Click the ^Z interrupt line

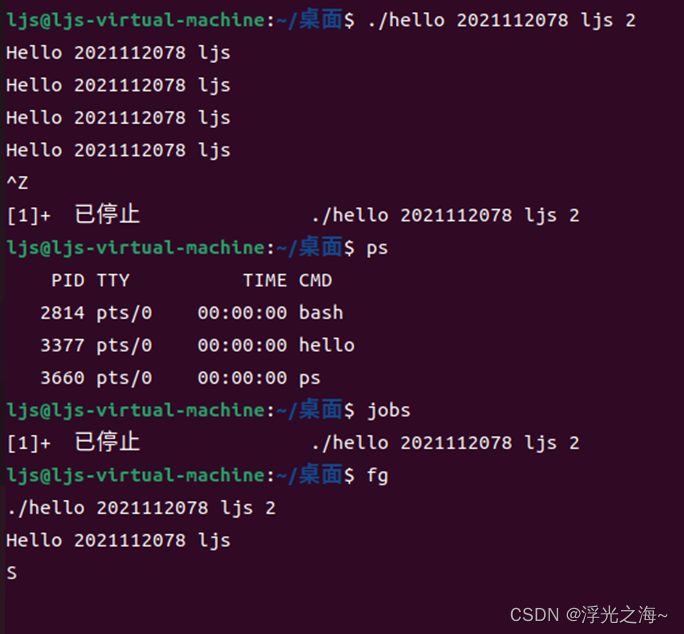click(x=17, y=182)
